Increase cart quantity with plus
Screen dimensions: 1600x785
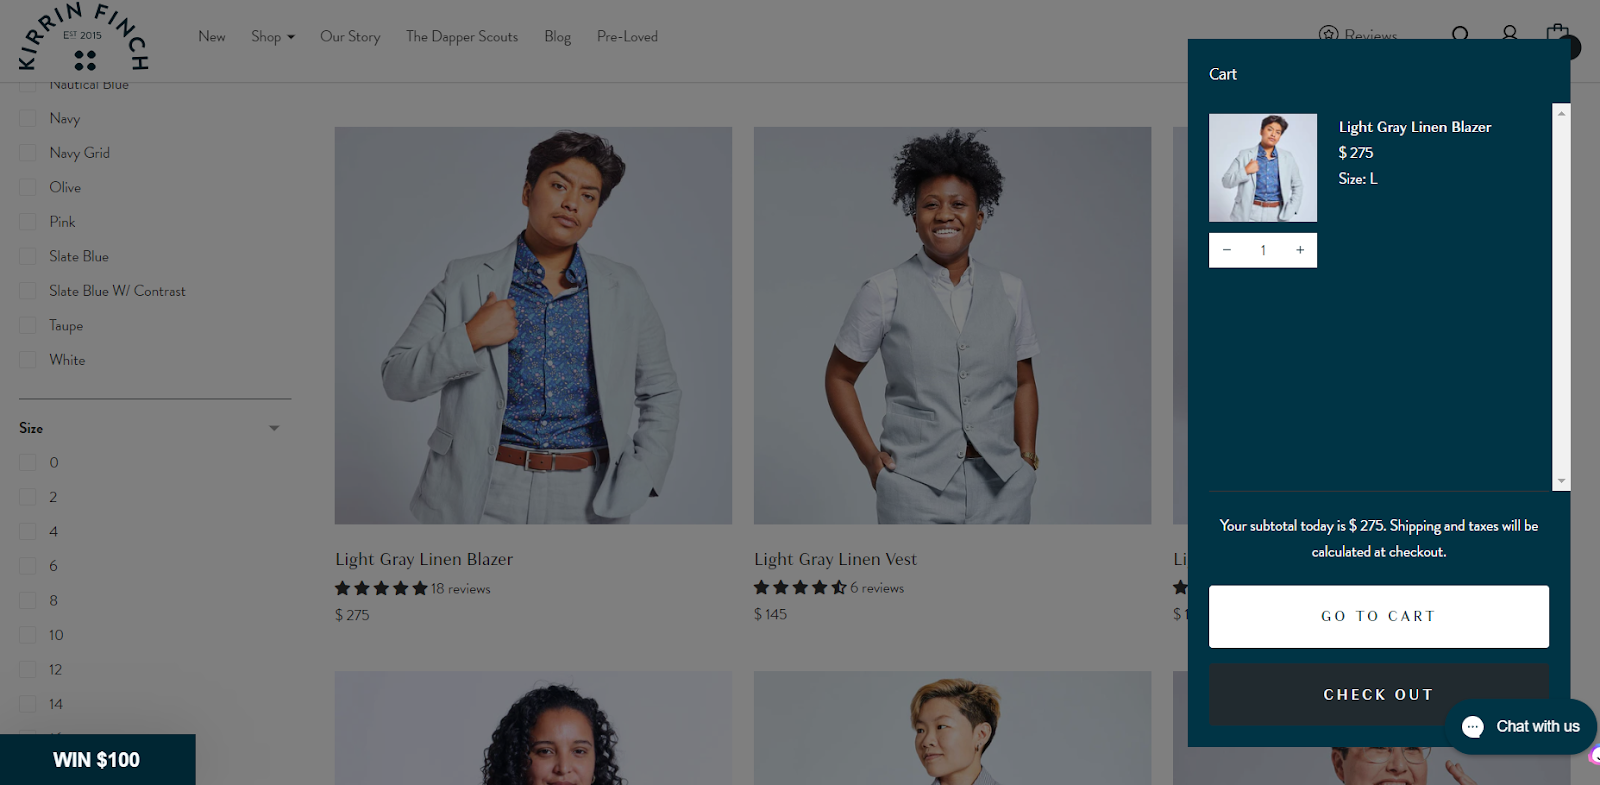(1300, 250)
